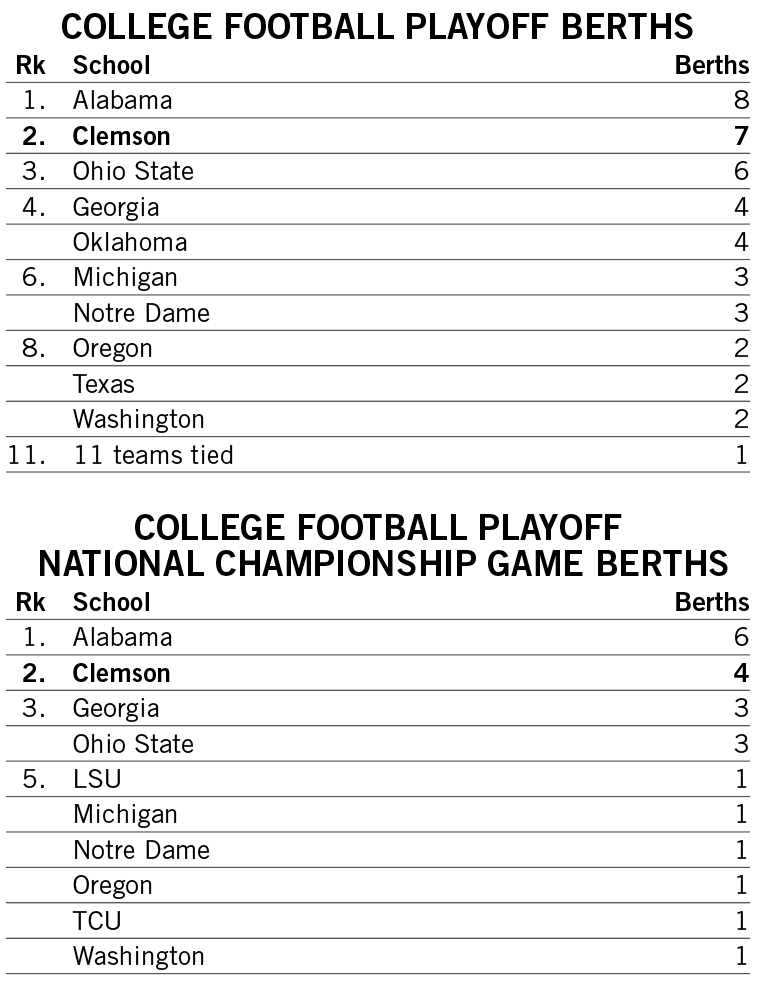
Task: Click Alabama's championship berth count of 6
Action: tap(740, 638)
